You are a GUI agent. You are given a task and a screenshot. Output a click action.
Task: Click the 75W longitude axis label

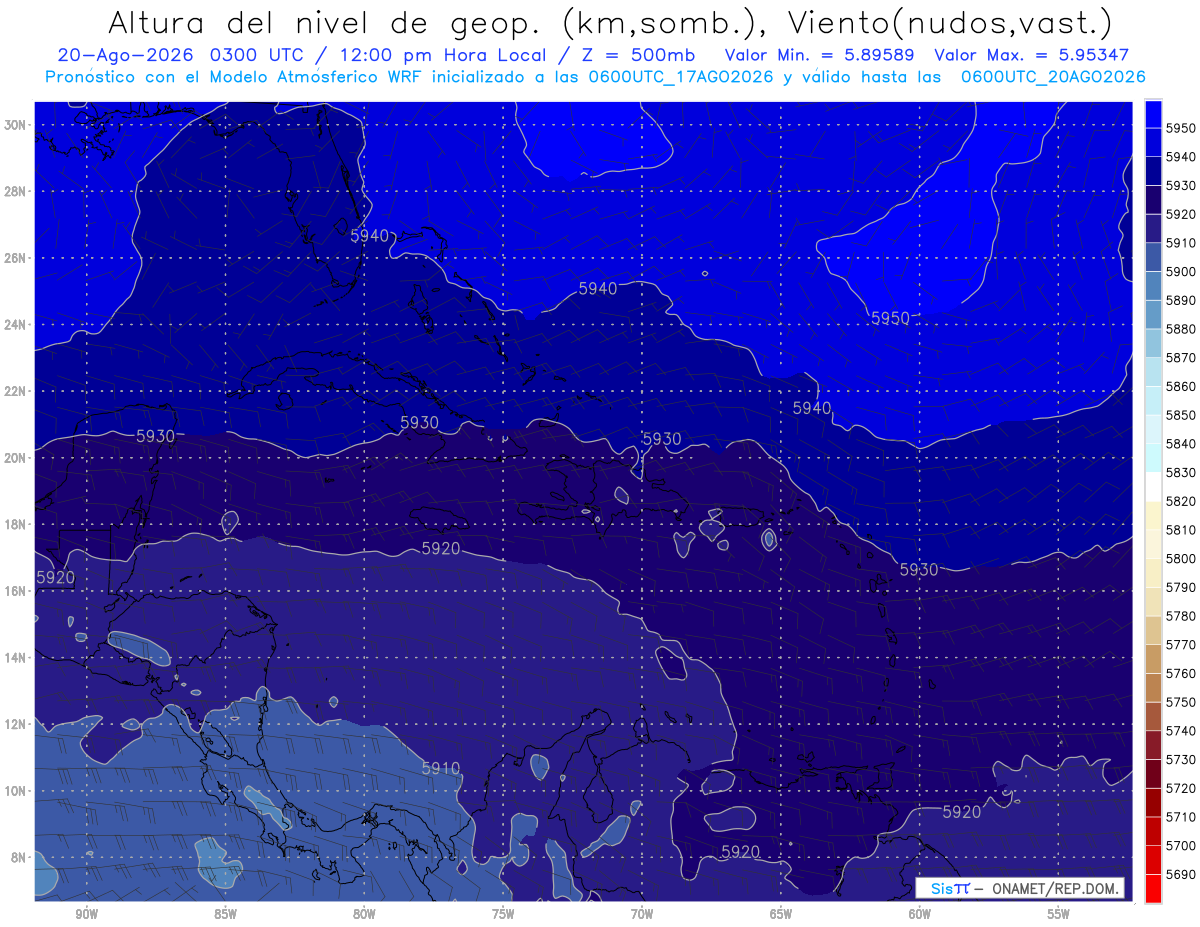pos(503,914)
